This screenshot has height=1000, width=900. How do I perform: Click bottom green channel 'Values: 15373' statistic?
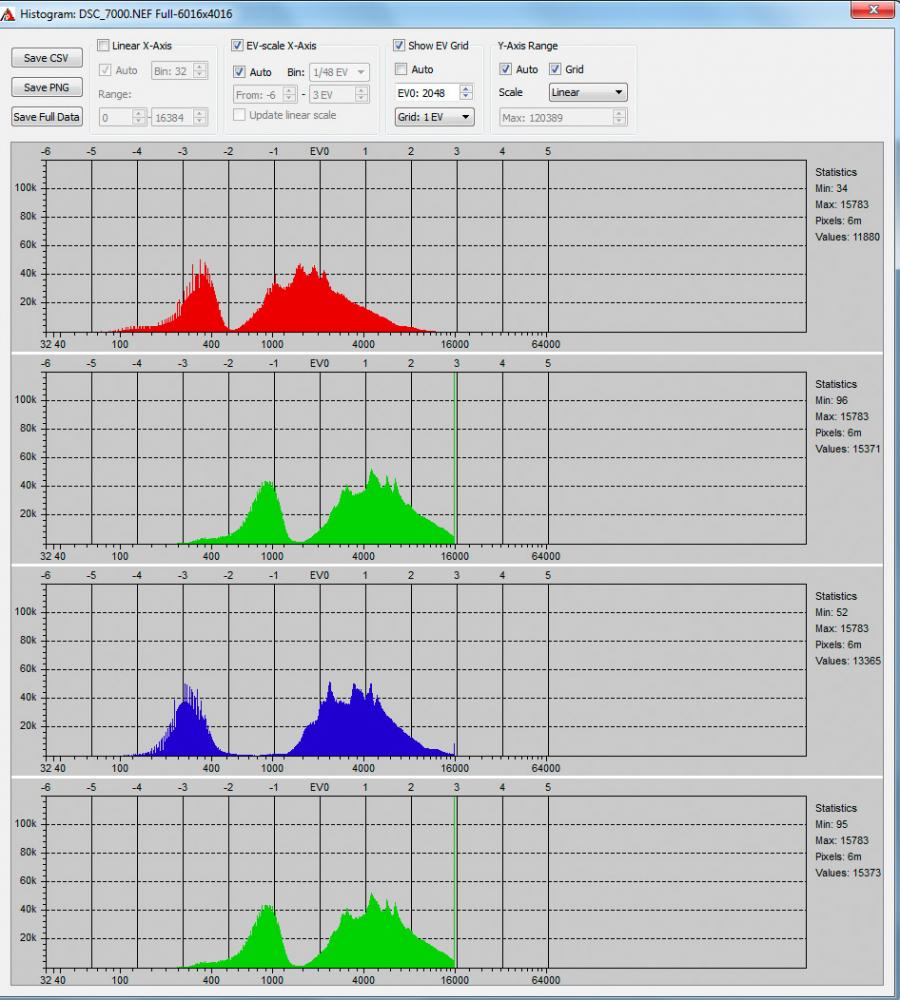(x=848, y=873)
